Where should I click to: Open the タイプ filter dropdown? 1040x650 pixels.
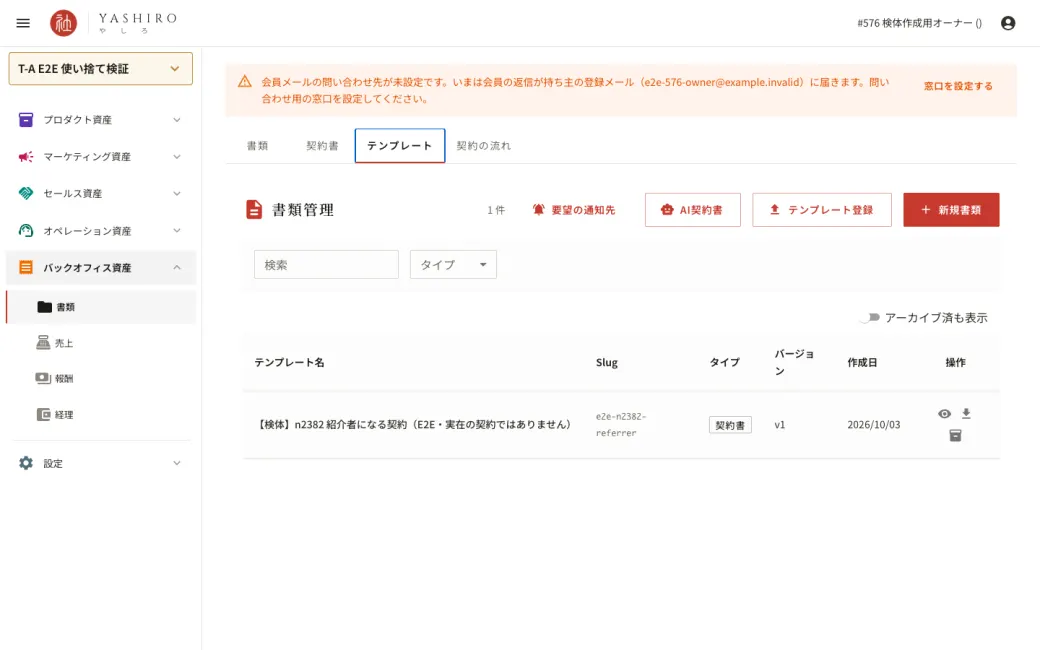(453, 265)
